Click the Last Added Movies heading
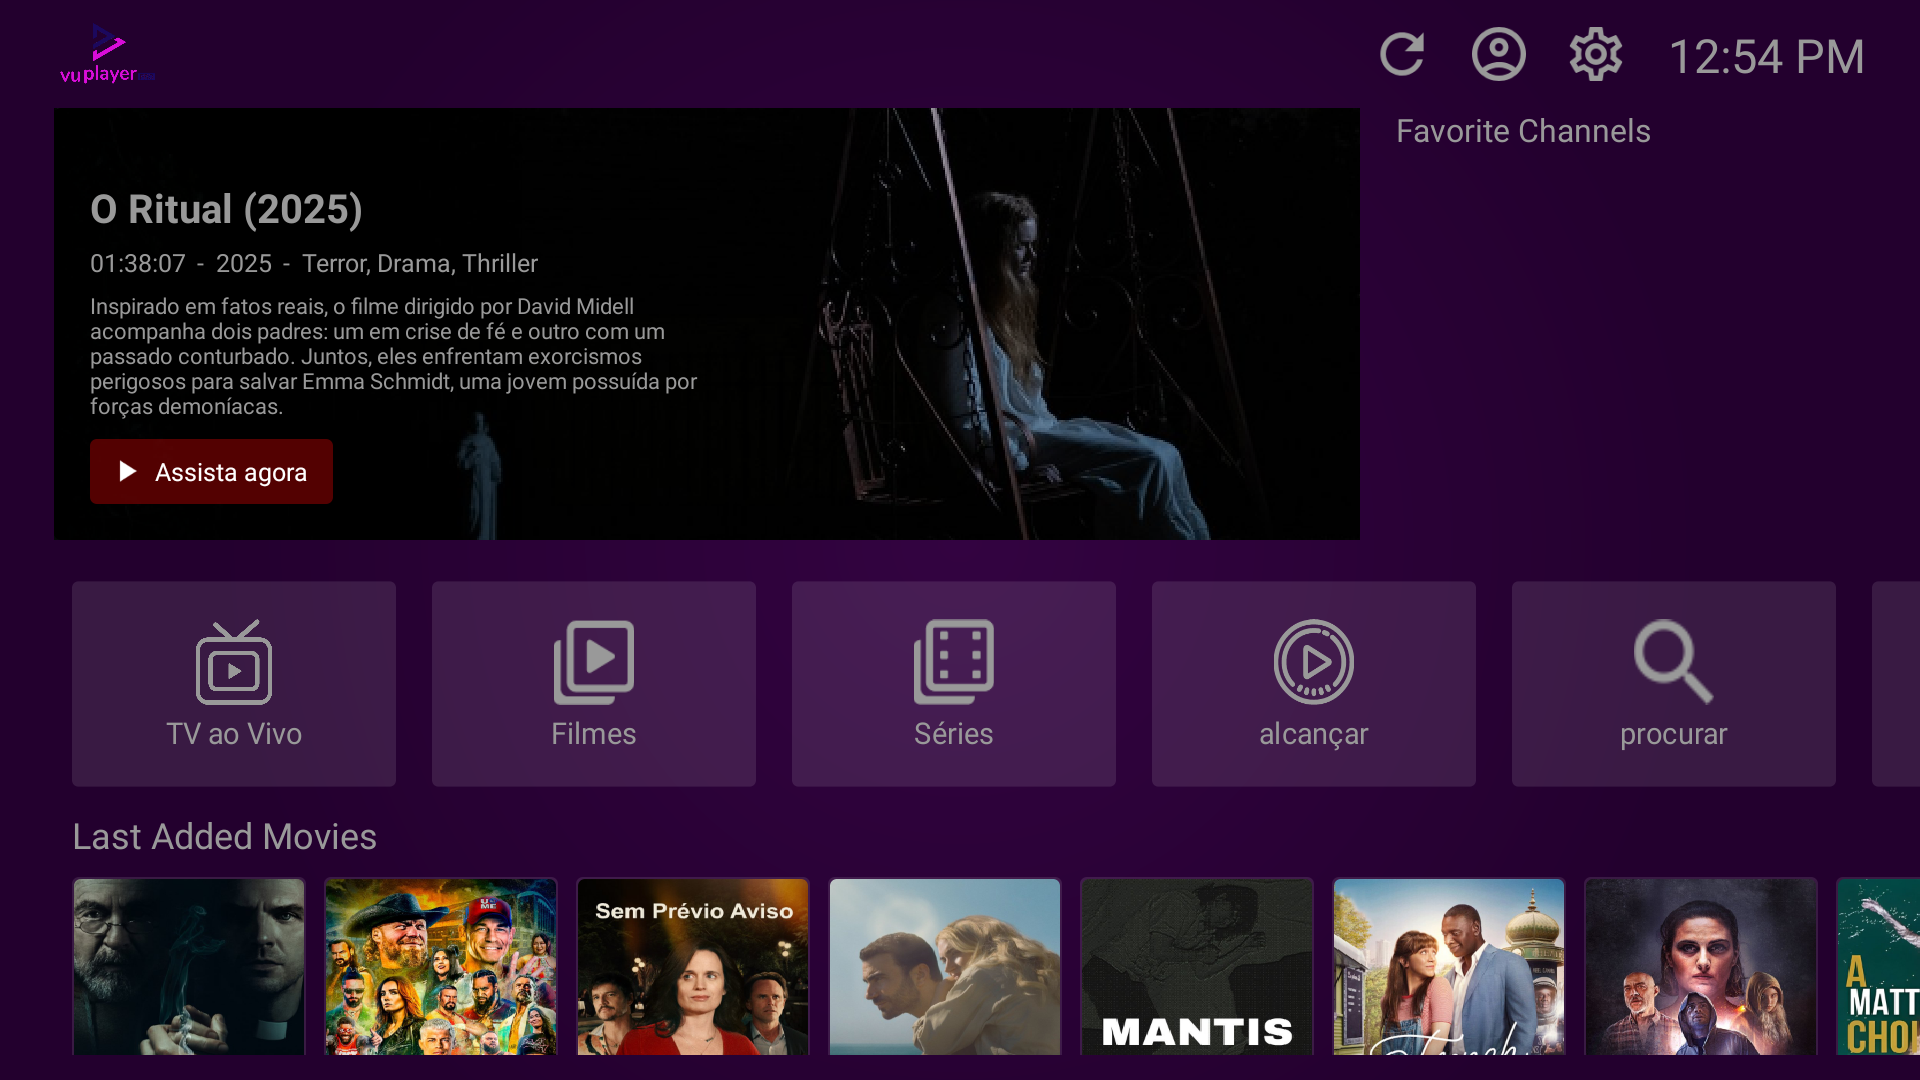Image resolution: width=1920 pixels, height=1080 pixels. tap(224, 837)
